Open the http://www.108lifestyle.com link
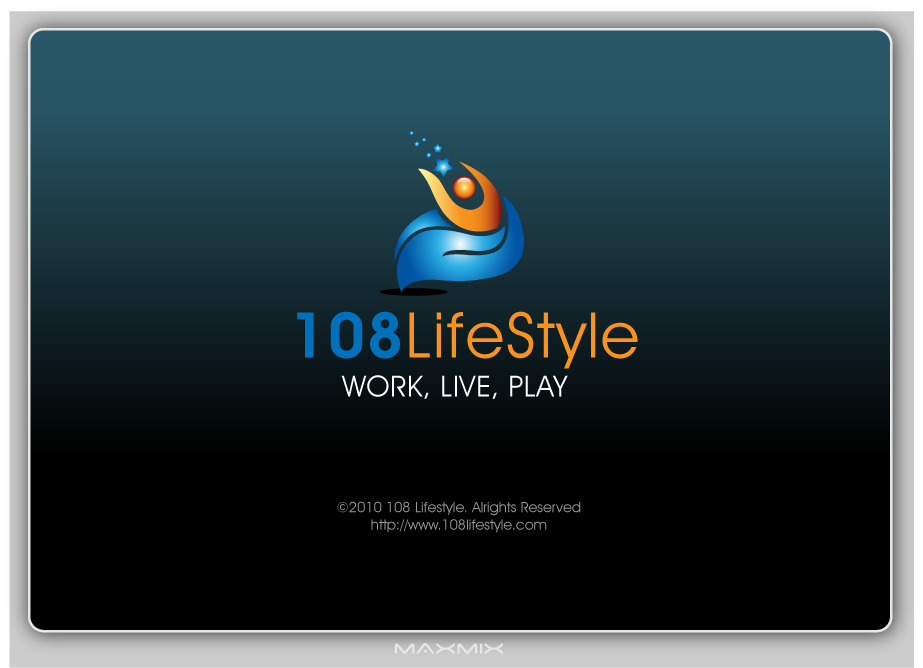Image resolution: width=923 pixels, height=668 pixels. point(459,525)
